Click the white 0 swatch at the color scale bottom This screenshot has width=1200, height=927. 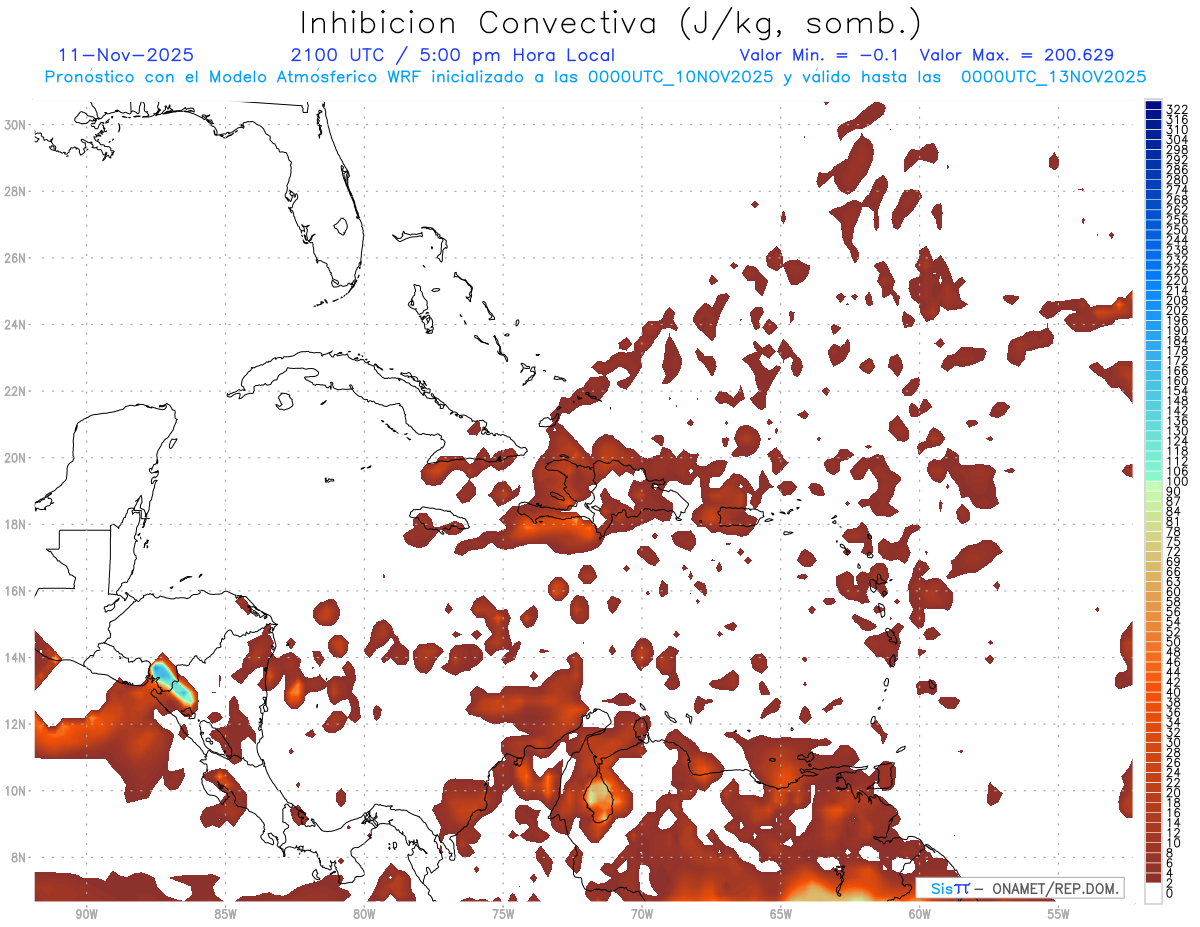point(1153,891)
